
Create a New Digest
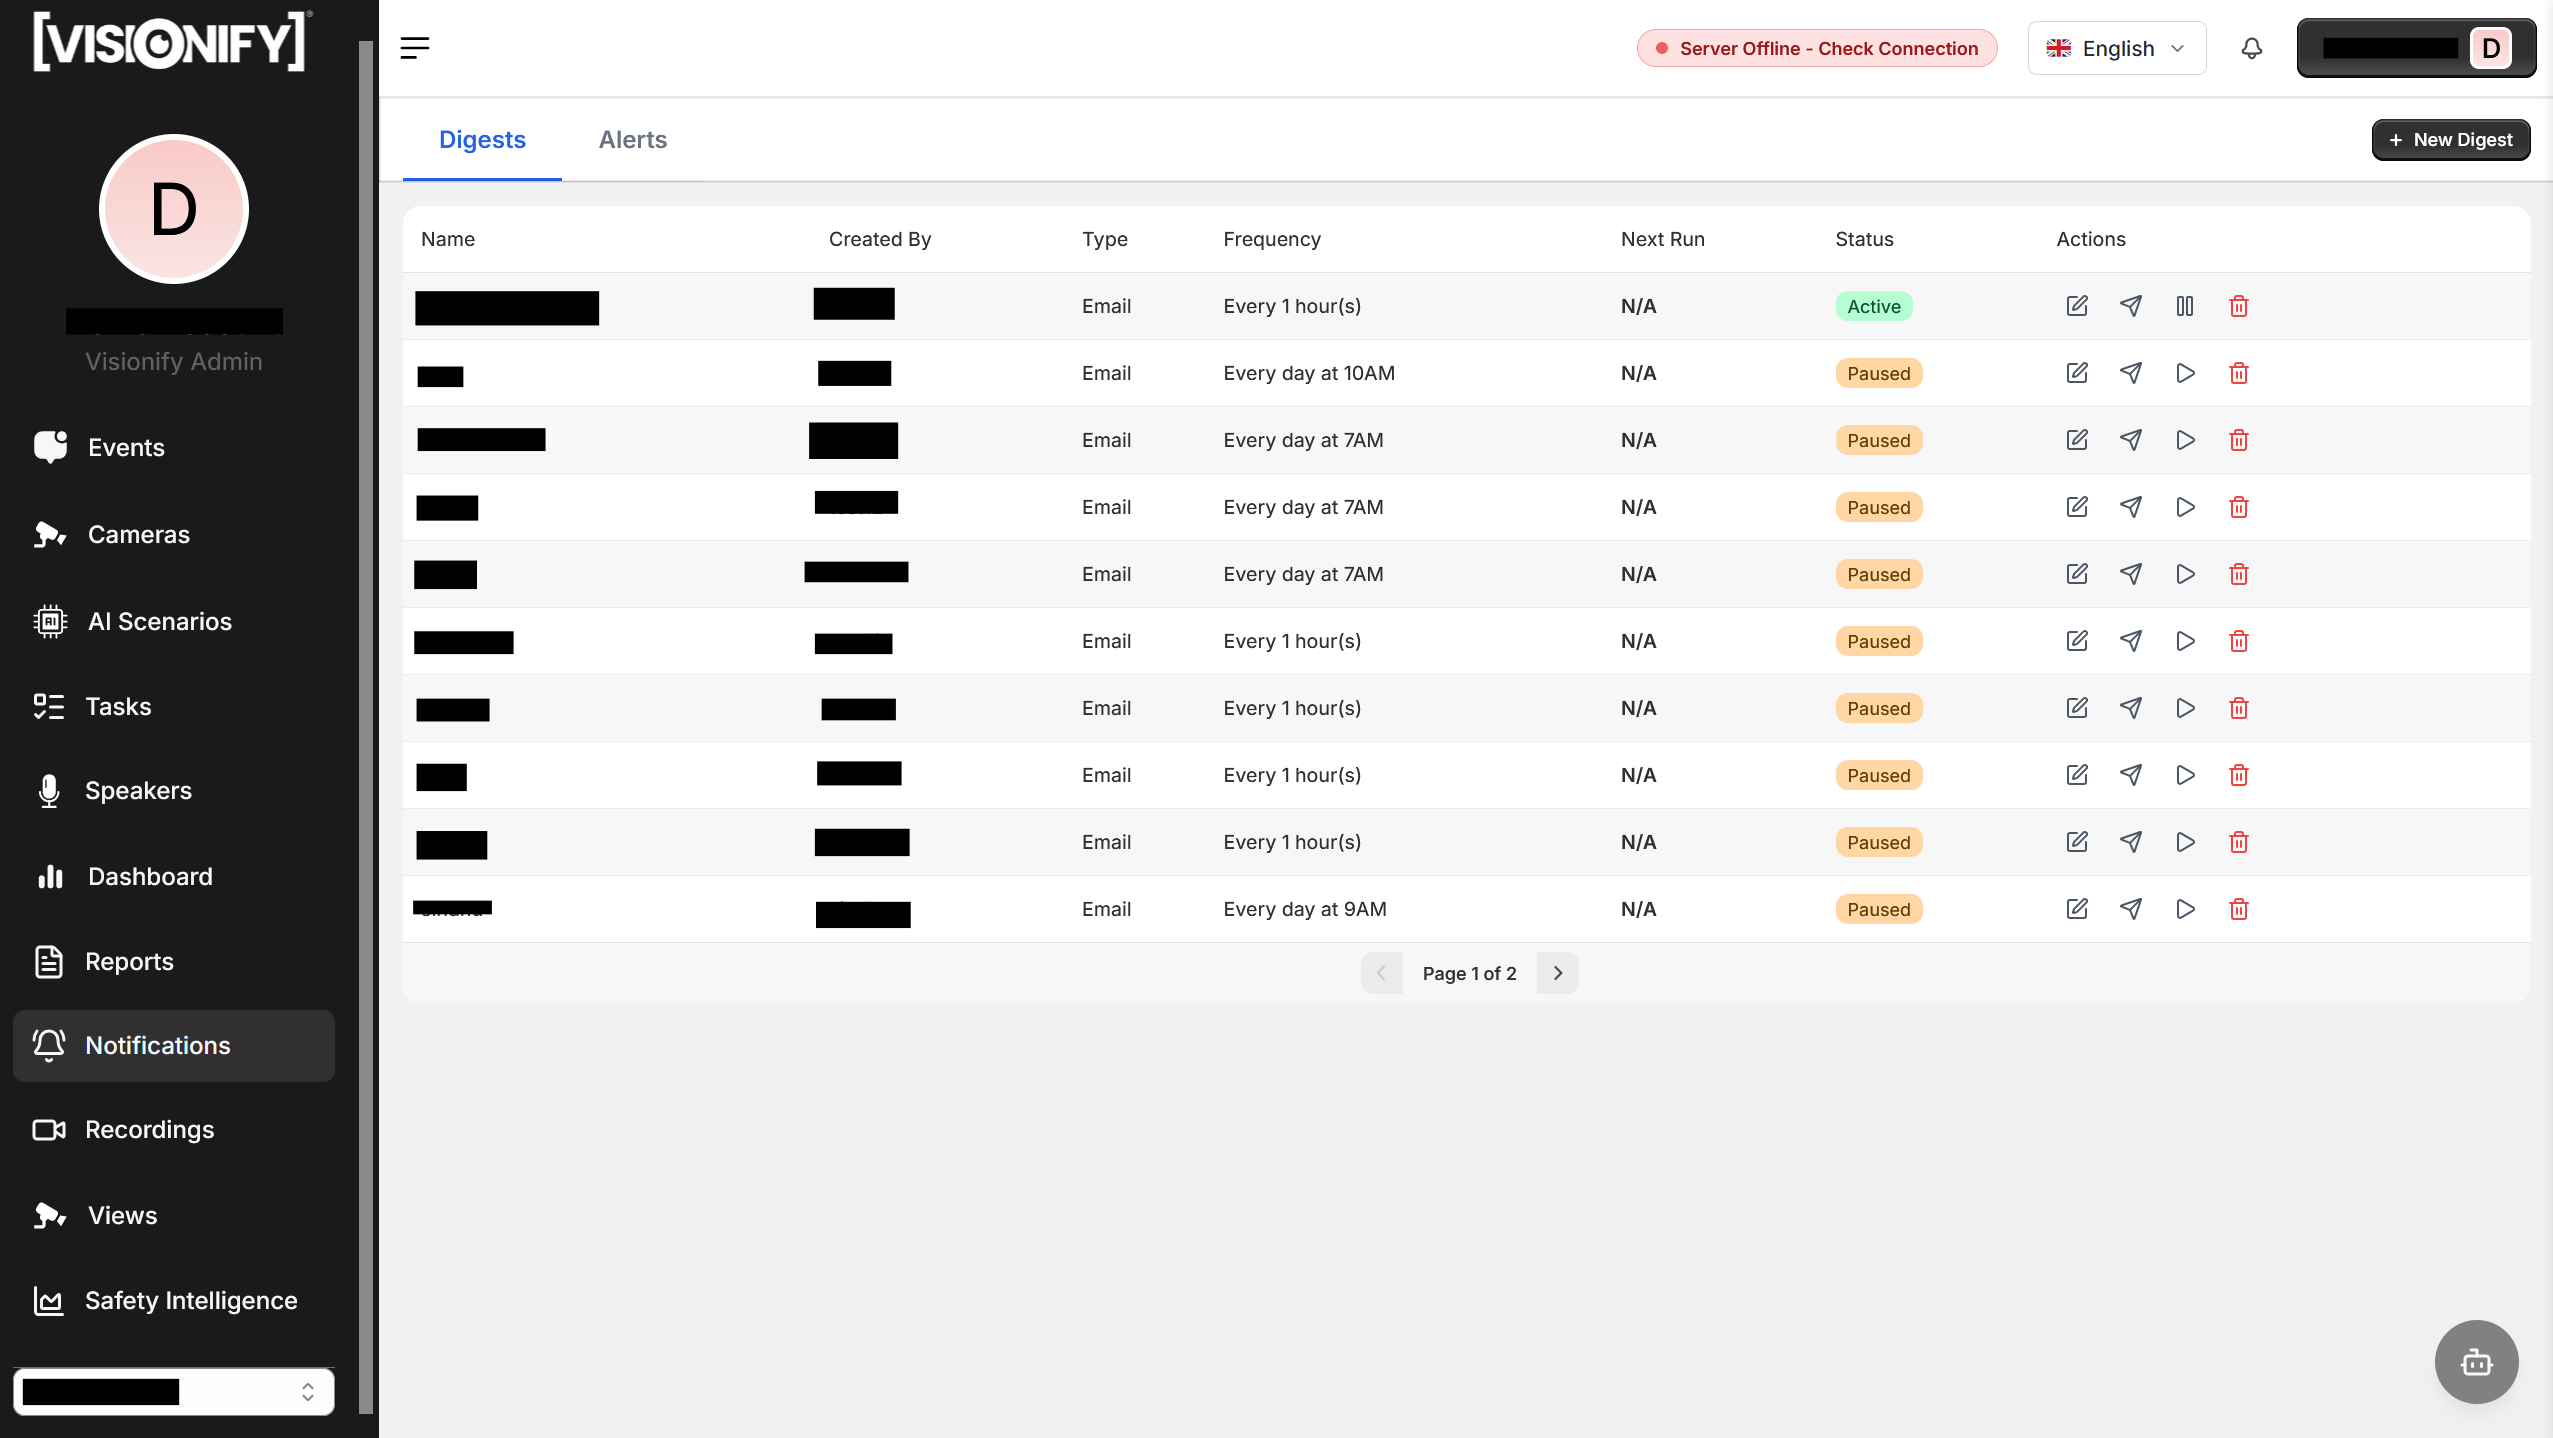tap(2451, 140)
